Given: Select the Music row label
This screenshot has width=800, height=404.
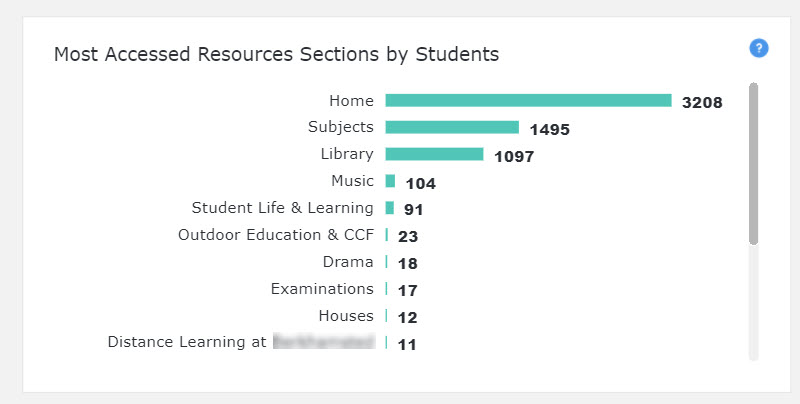Looking at the screenshot, I should [x=352, y=181].
